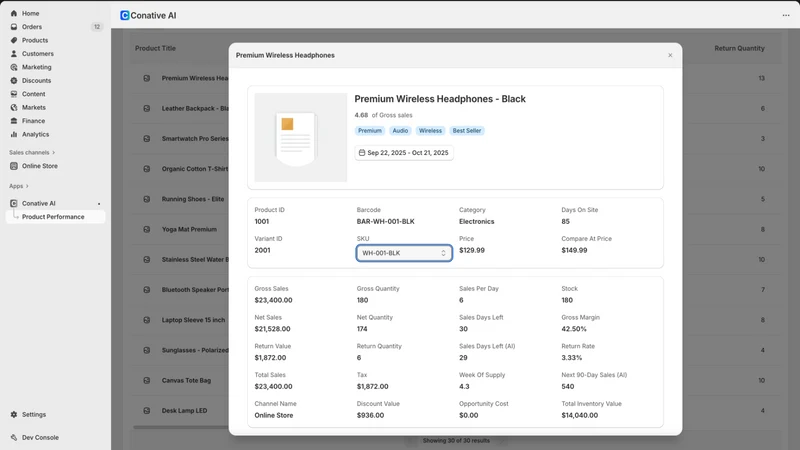Click Compare At Price $149.99
This screenshot has width=800, height=450.
point(574,251)
